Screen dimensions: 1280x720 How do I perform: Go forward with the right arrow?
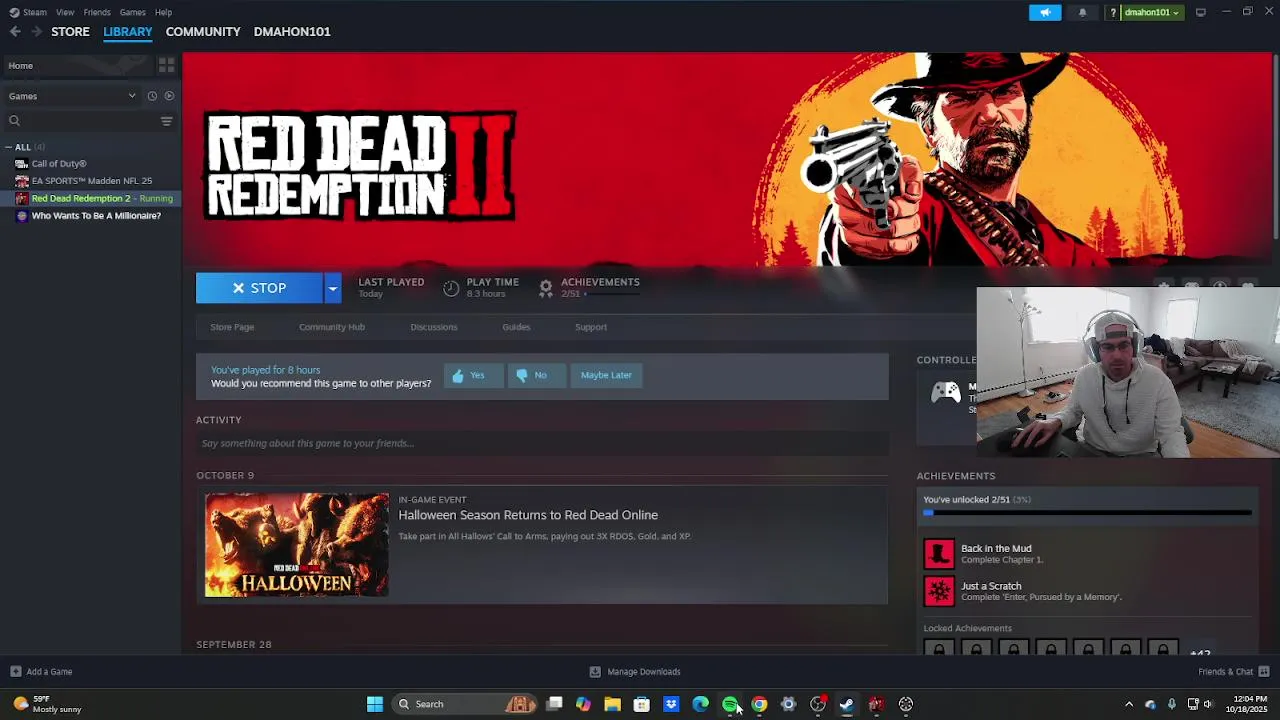pyautogui.click(x=36, y=32)
